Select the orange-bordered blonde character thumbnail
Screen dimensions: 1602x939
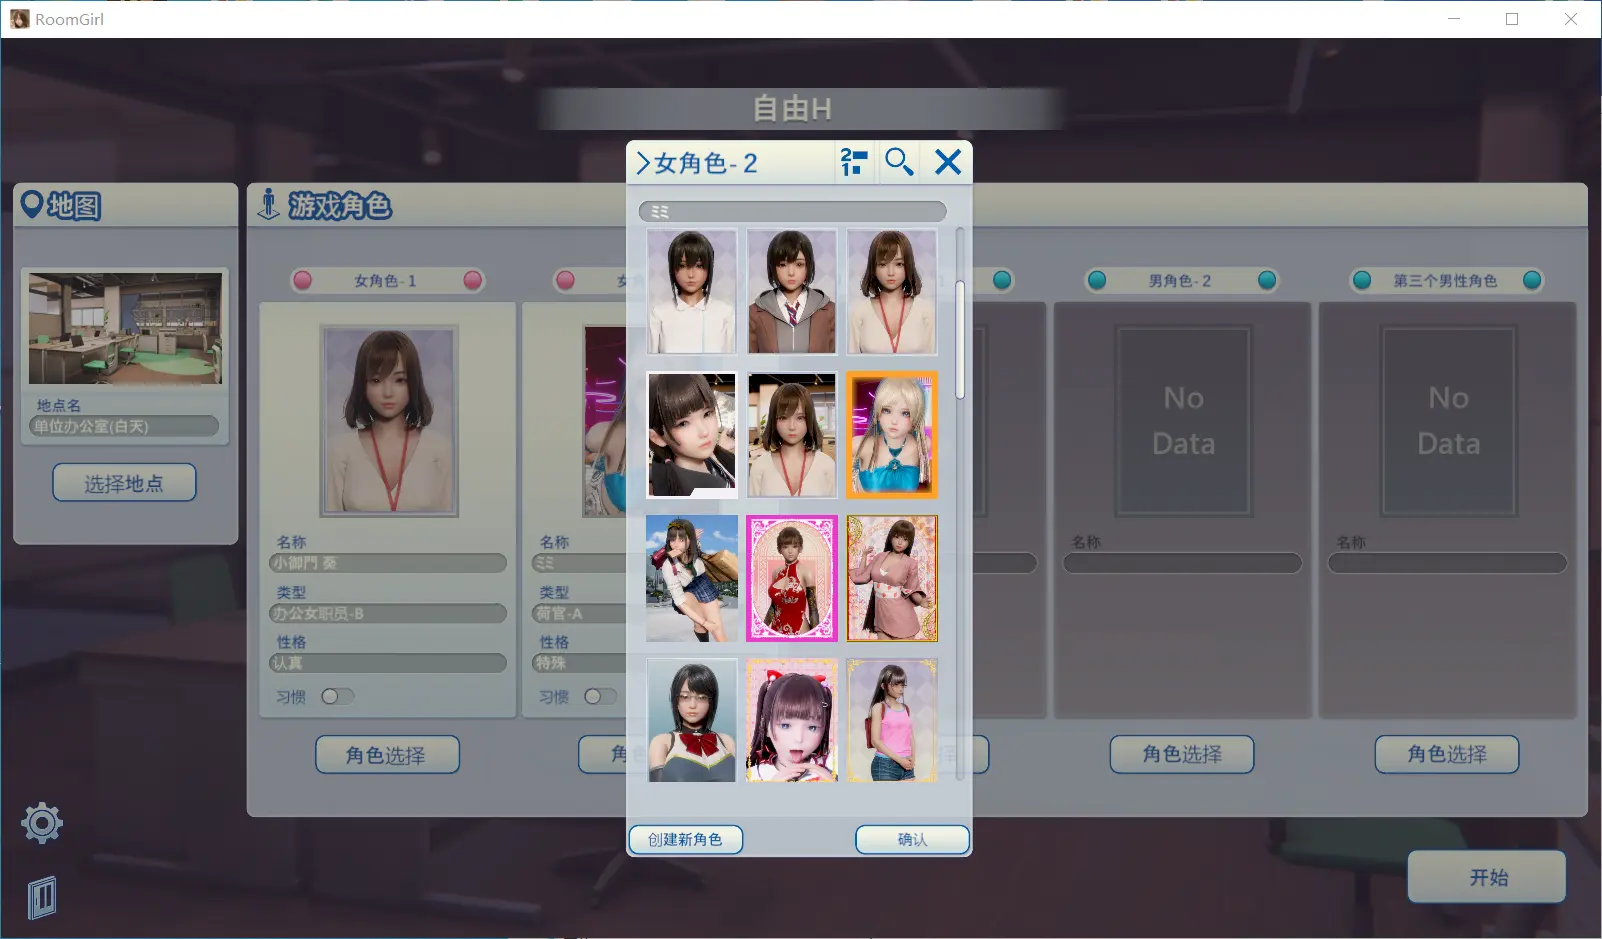(x=892, y=434)
